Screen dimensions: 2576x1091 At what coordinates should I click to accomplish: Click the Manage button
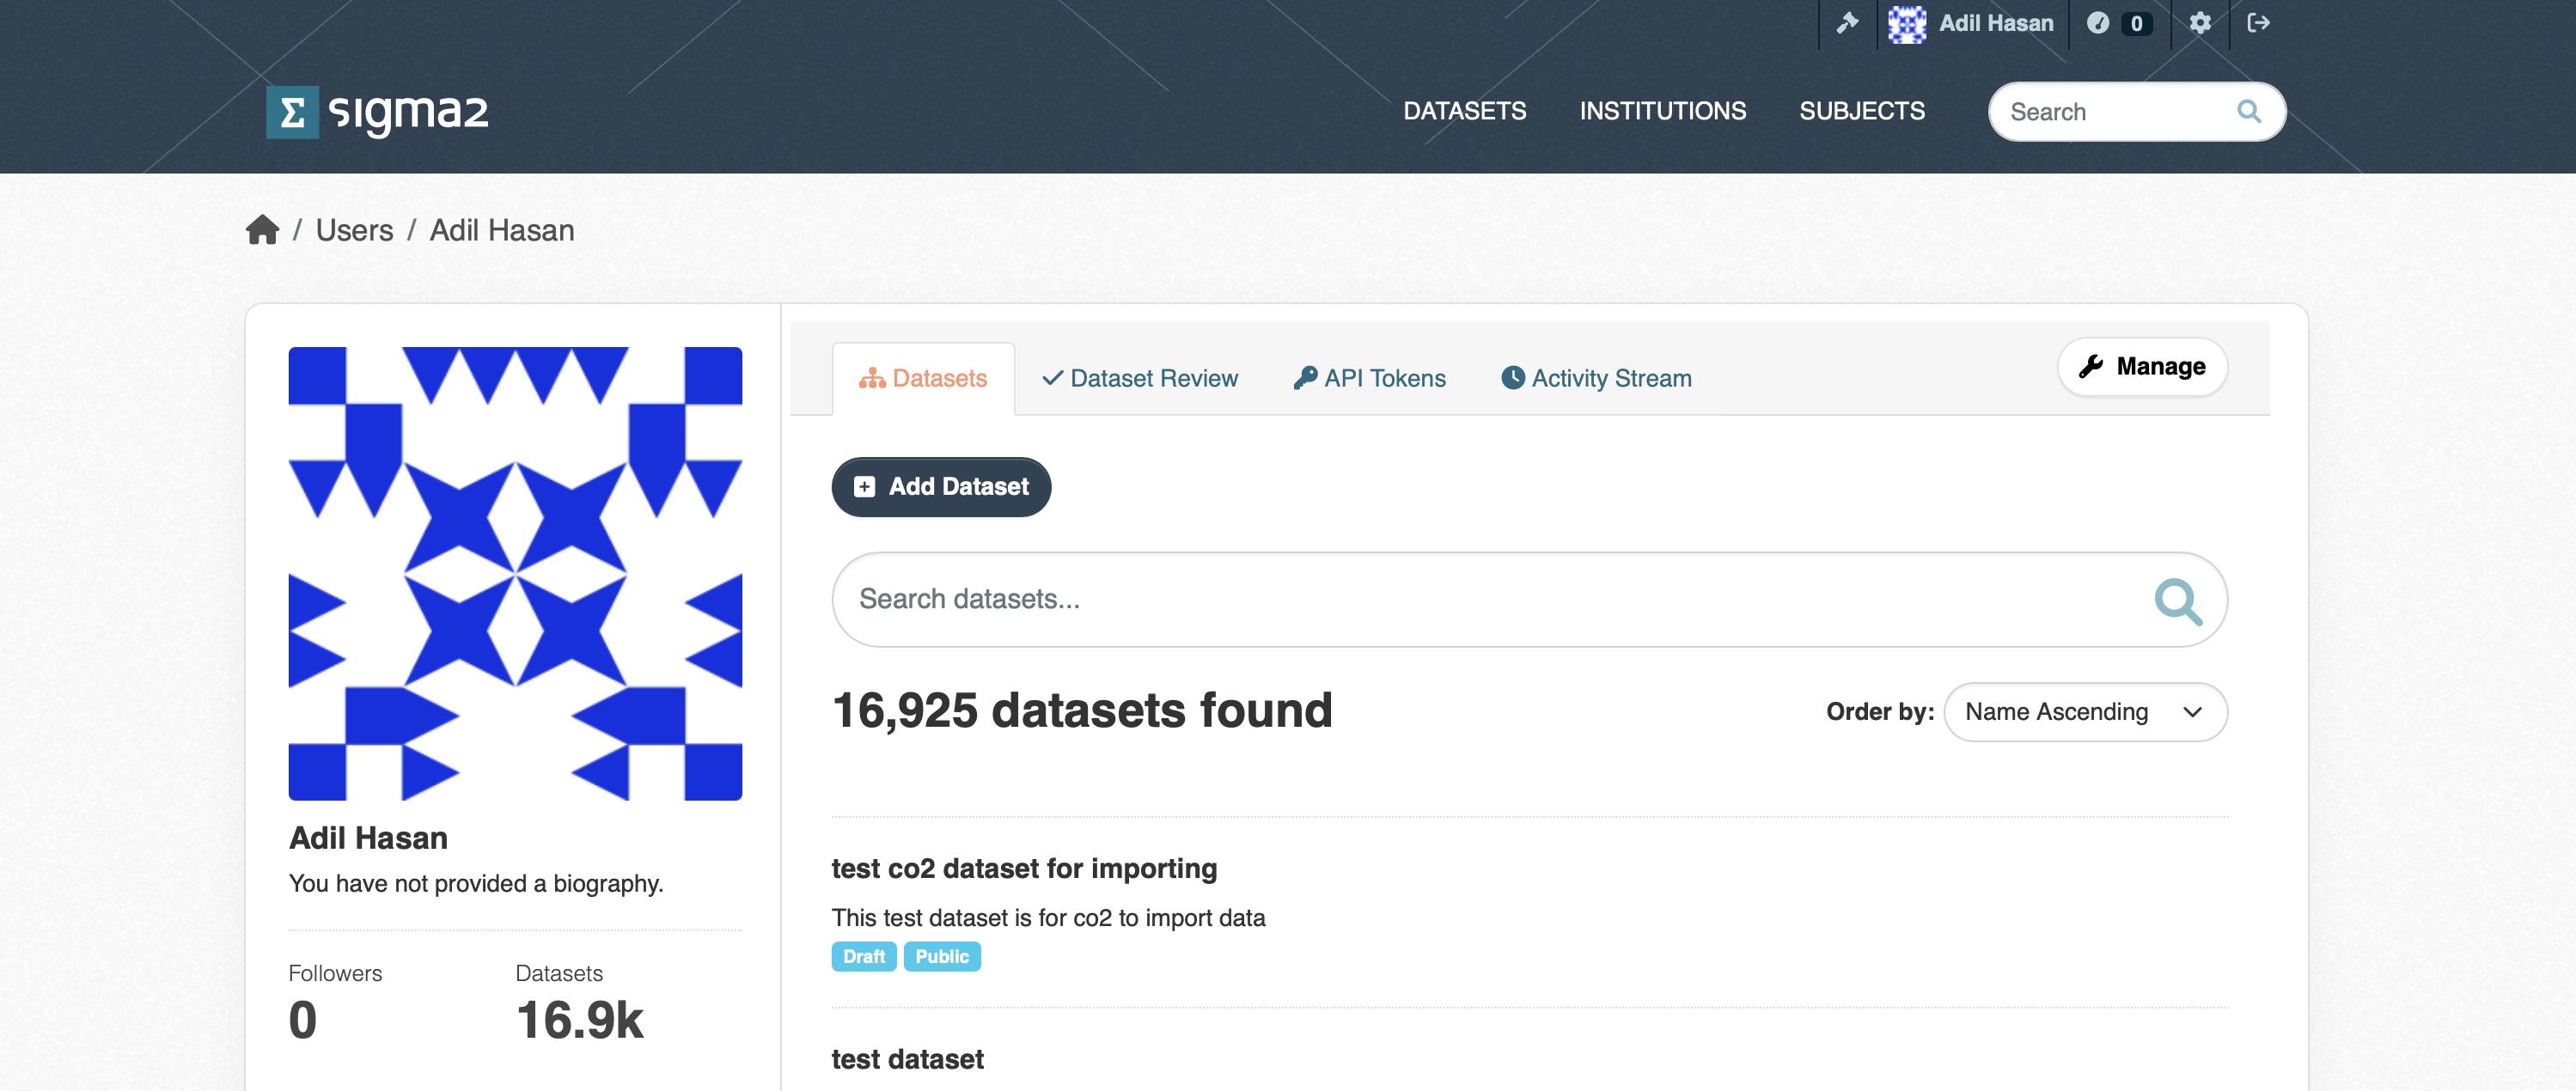[x=2142, y=367]
